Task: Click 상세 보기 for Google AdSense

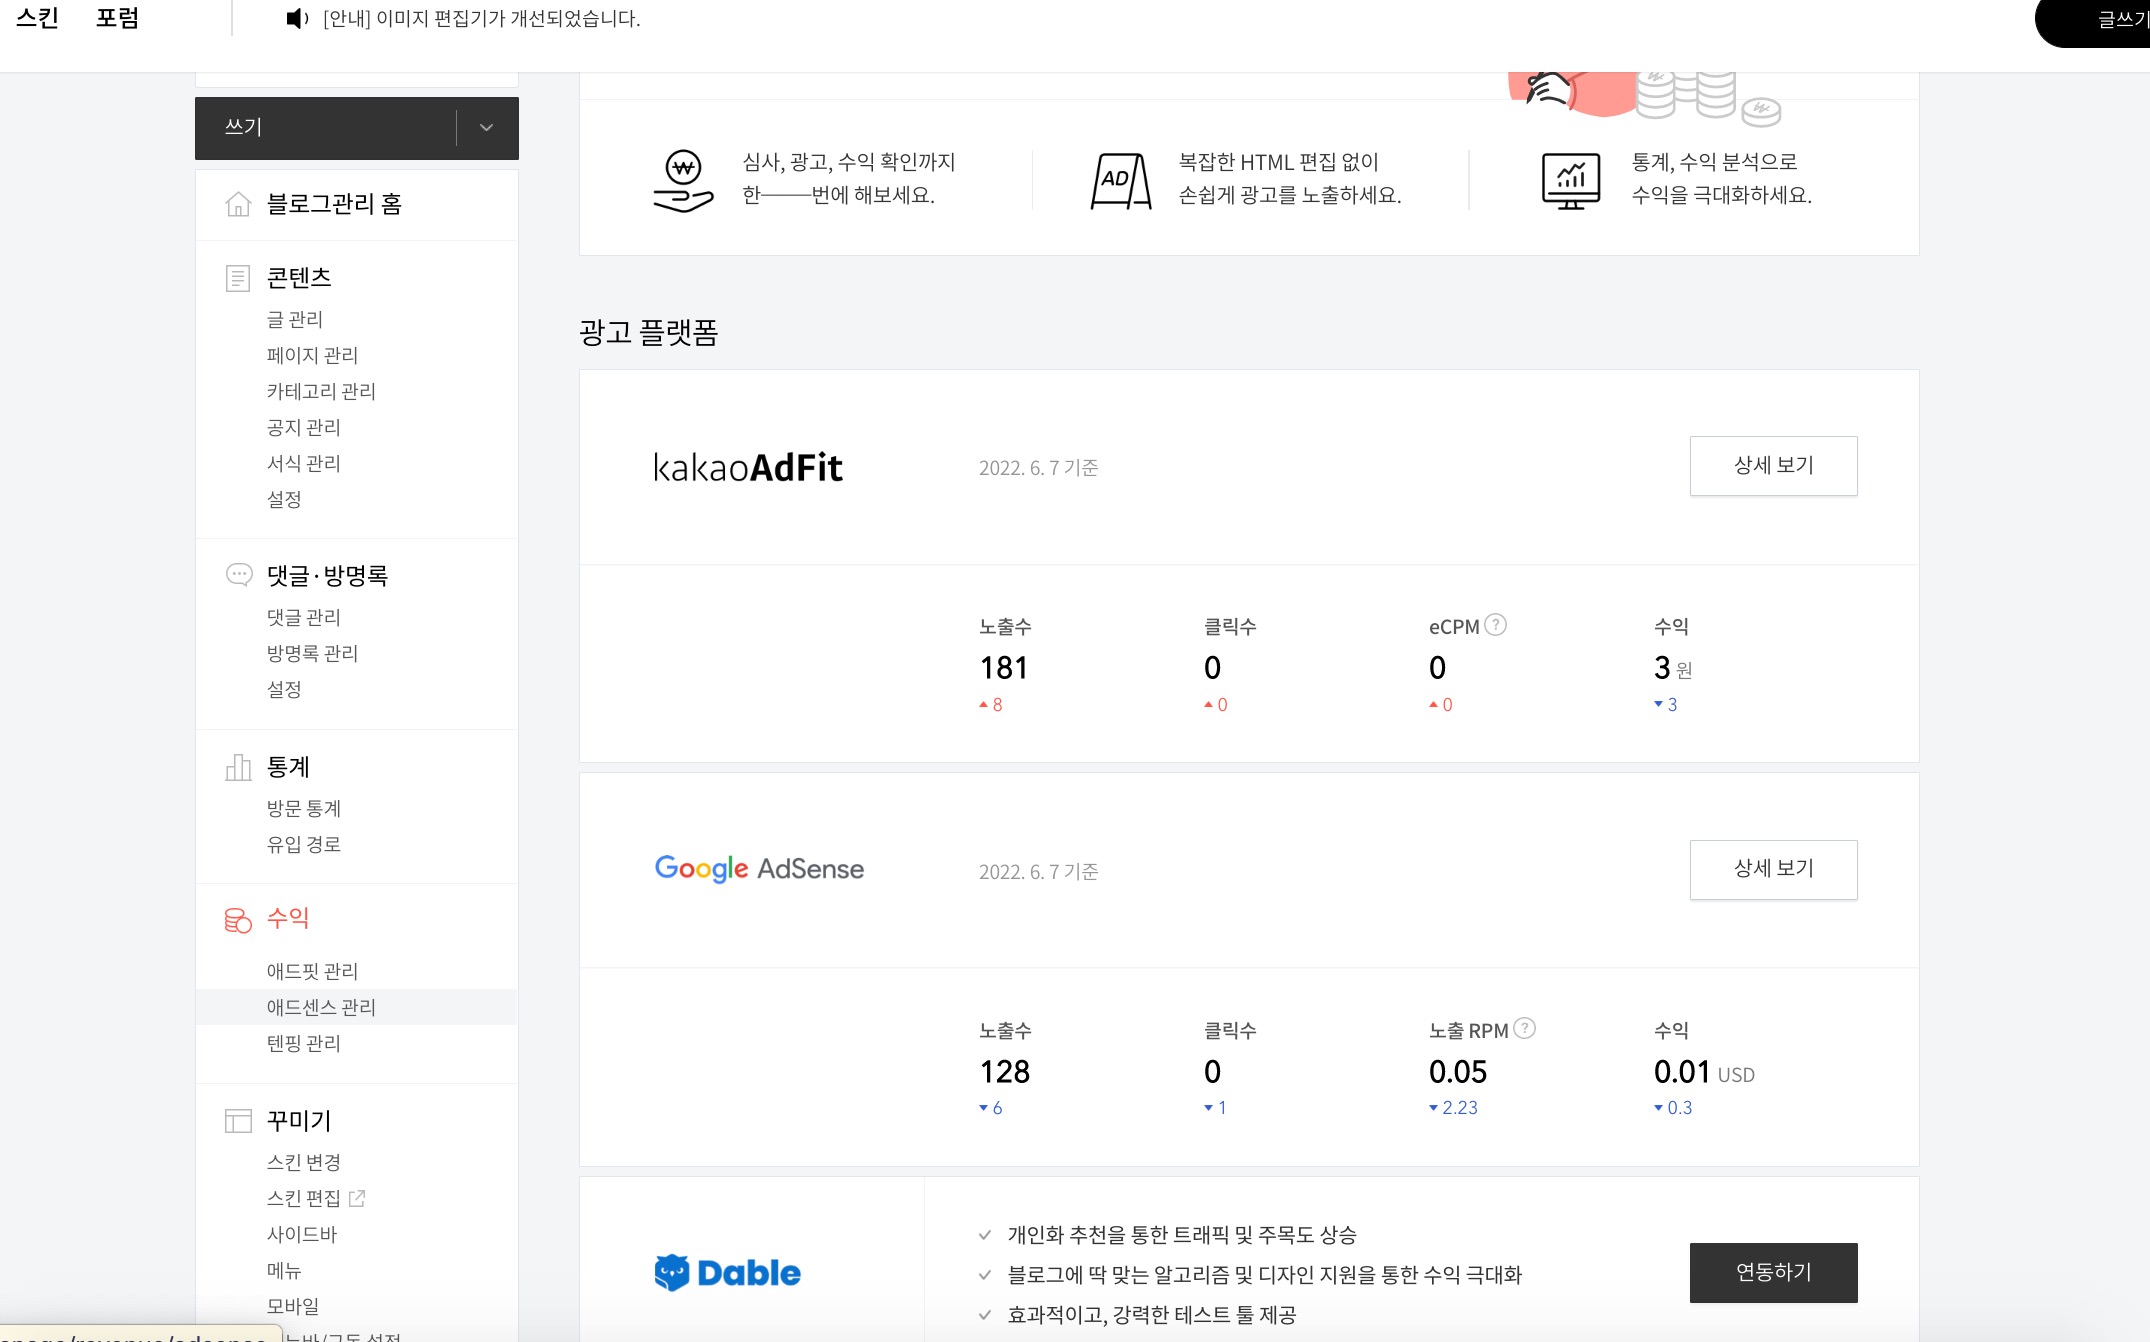Action: (1773, 869)
